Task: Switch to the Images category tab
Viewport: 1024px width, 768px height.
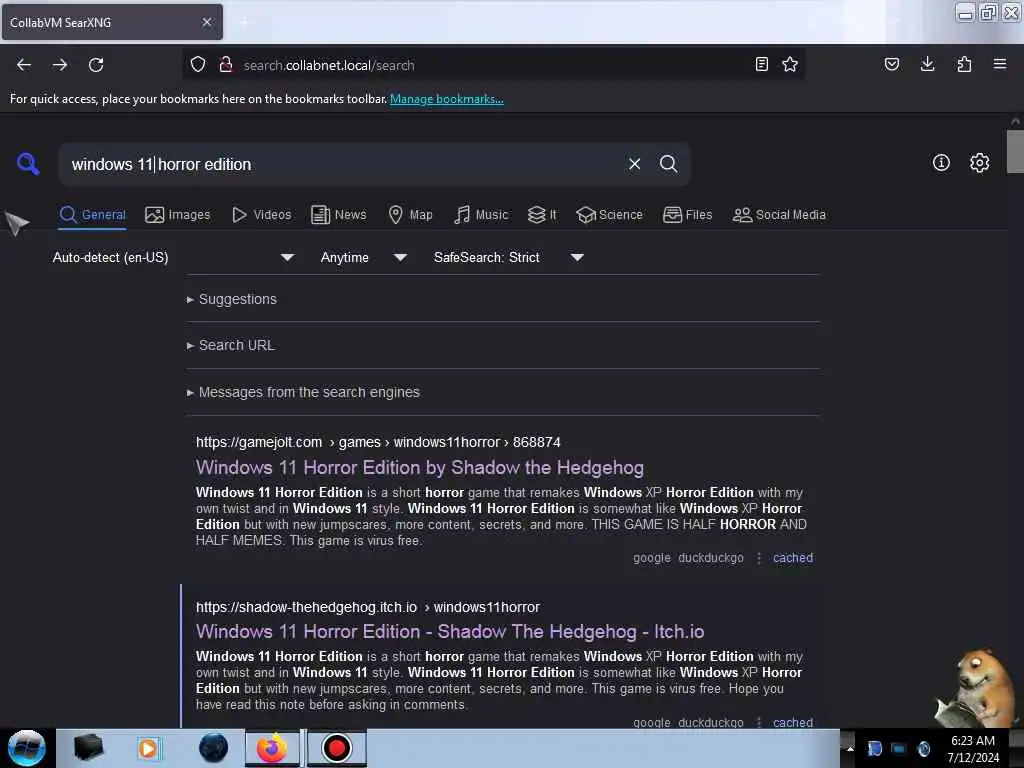Action: point(178,215)
